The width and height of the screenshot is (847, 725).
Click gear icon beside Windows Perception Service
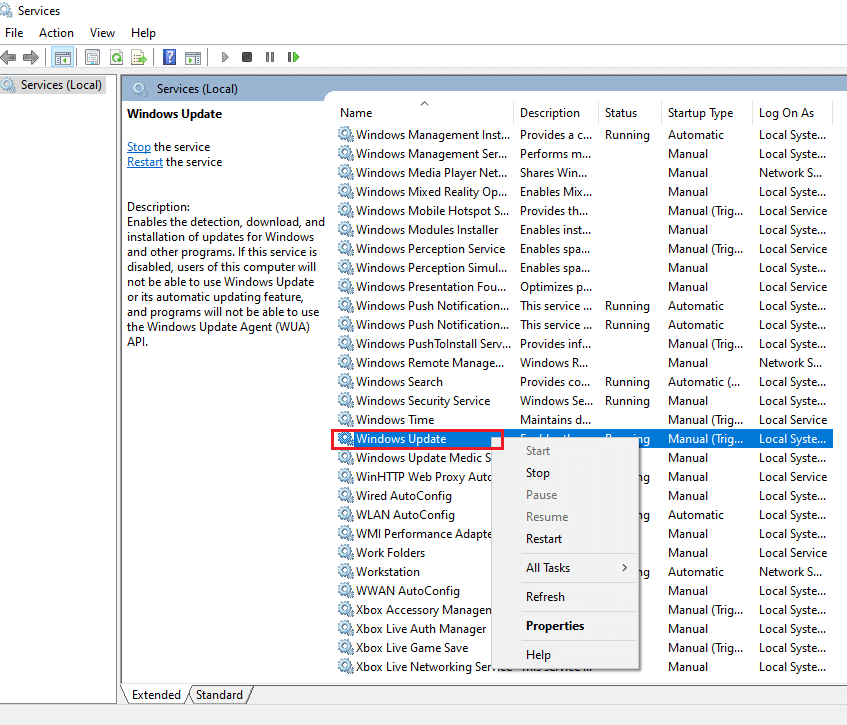[x=346, y=249]
